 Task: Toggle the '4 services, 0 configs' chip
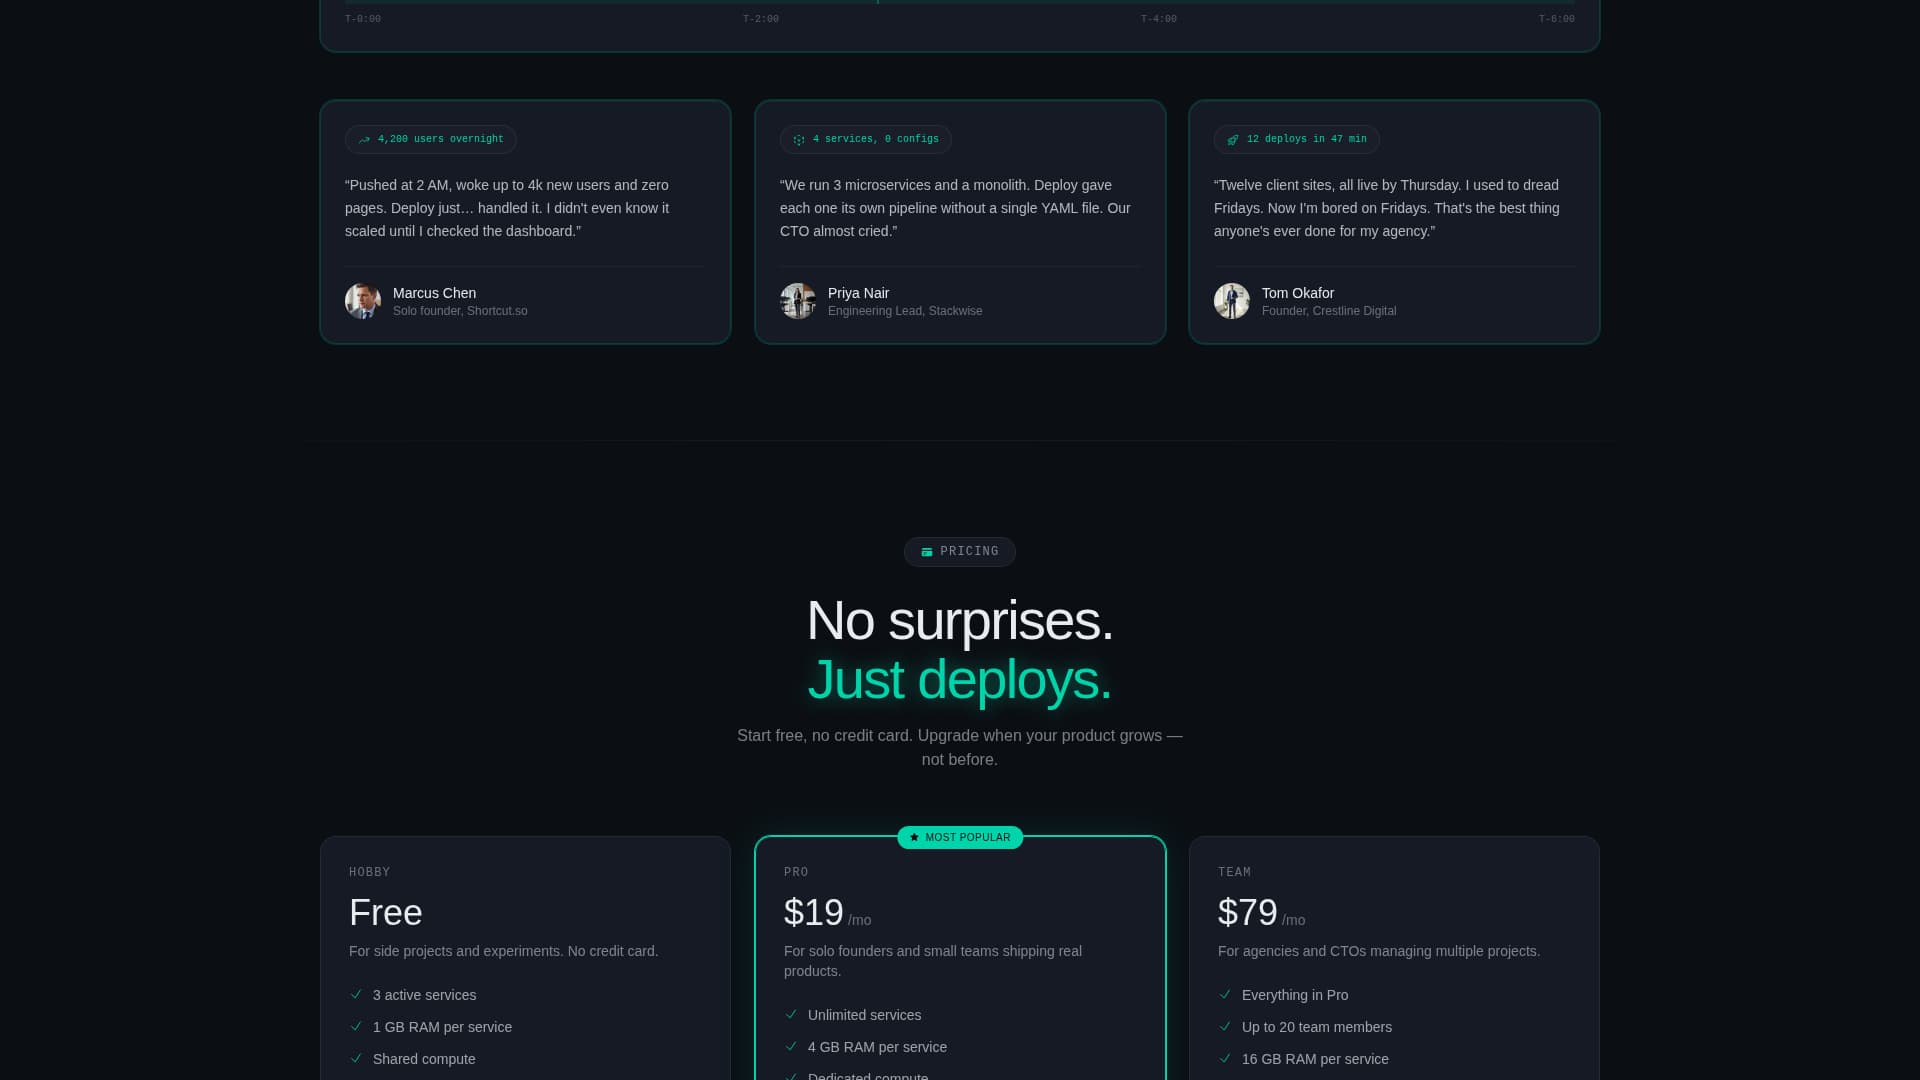tap(865, 139)
